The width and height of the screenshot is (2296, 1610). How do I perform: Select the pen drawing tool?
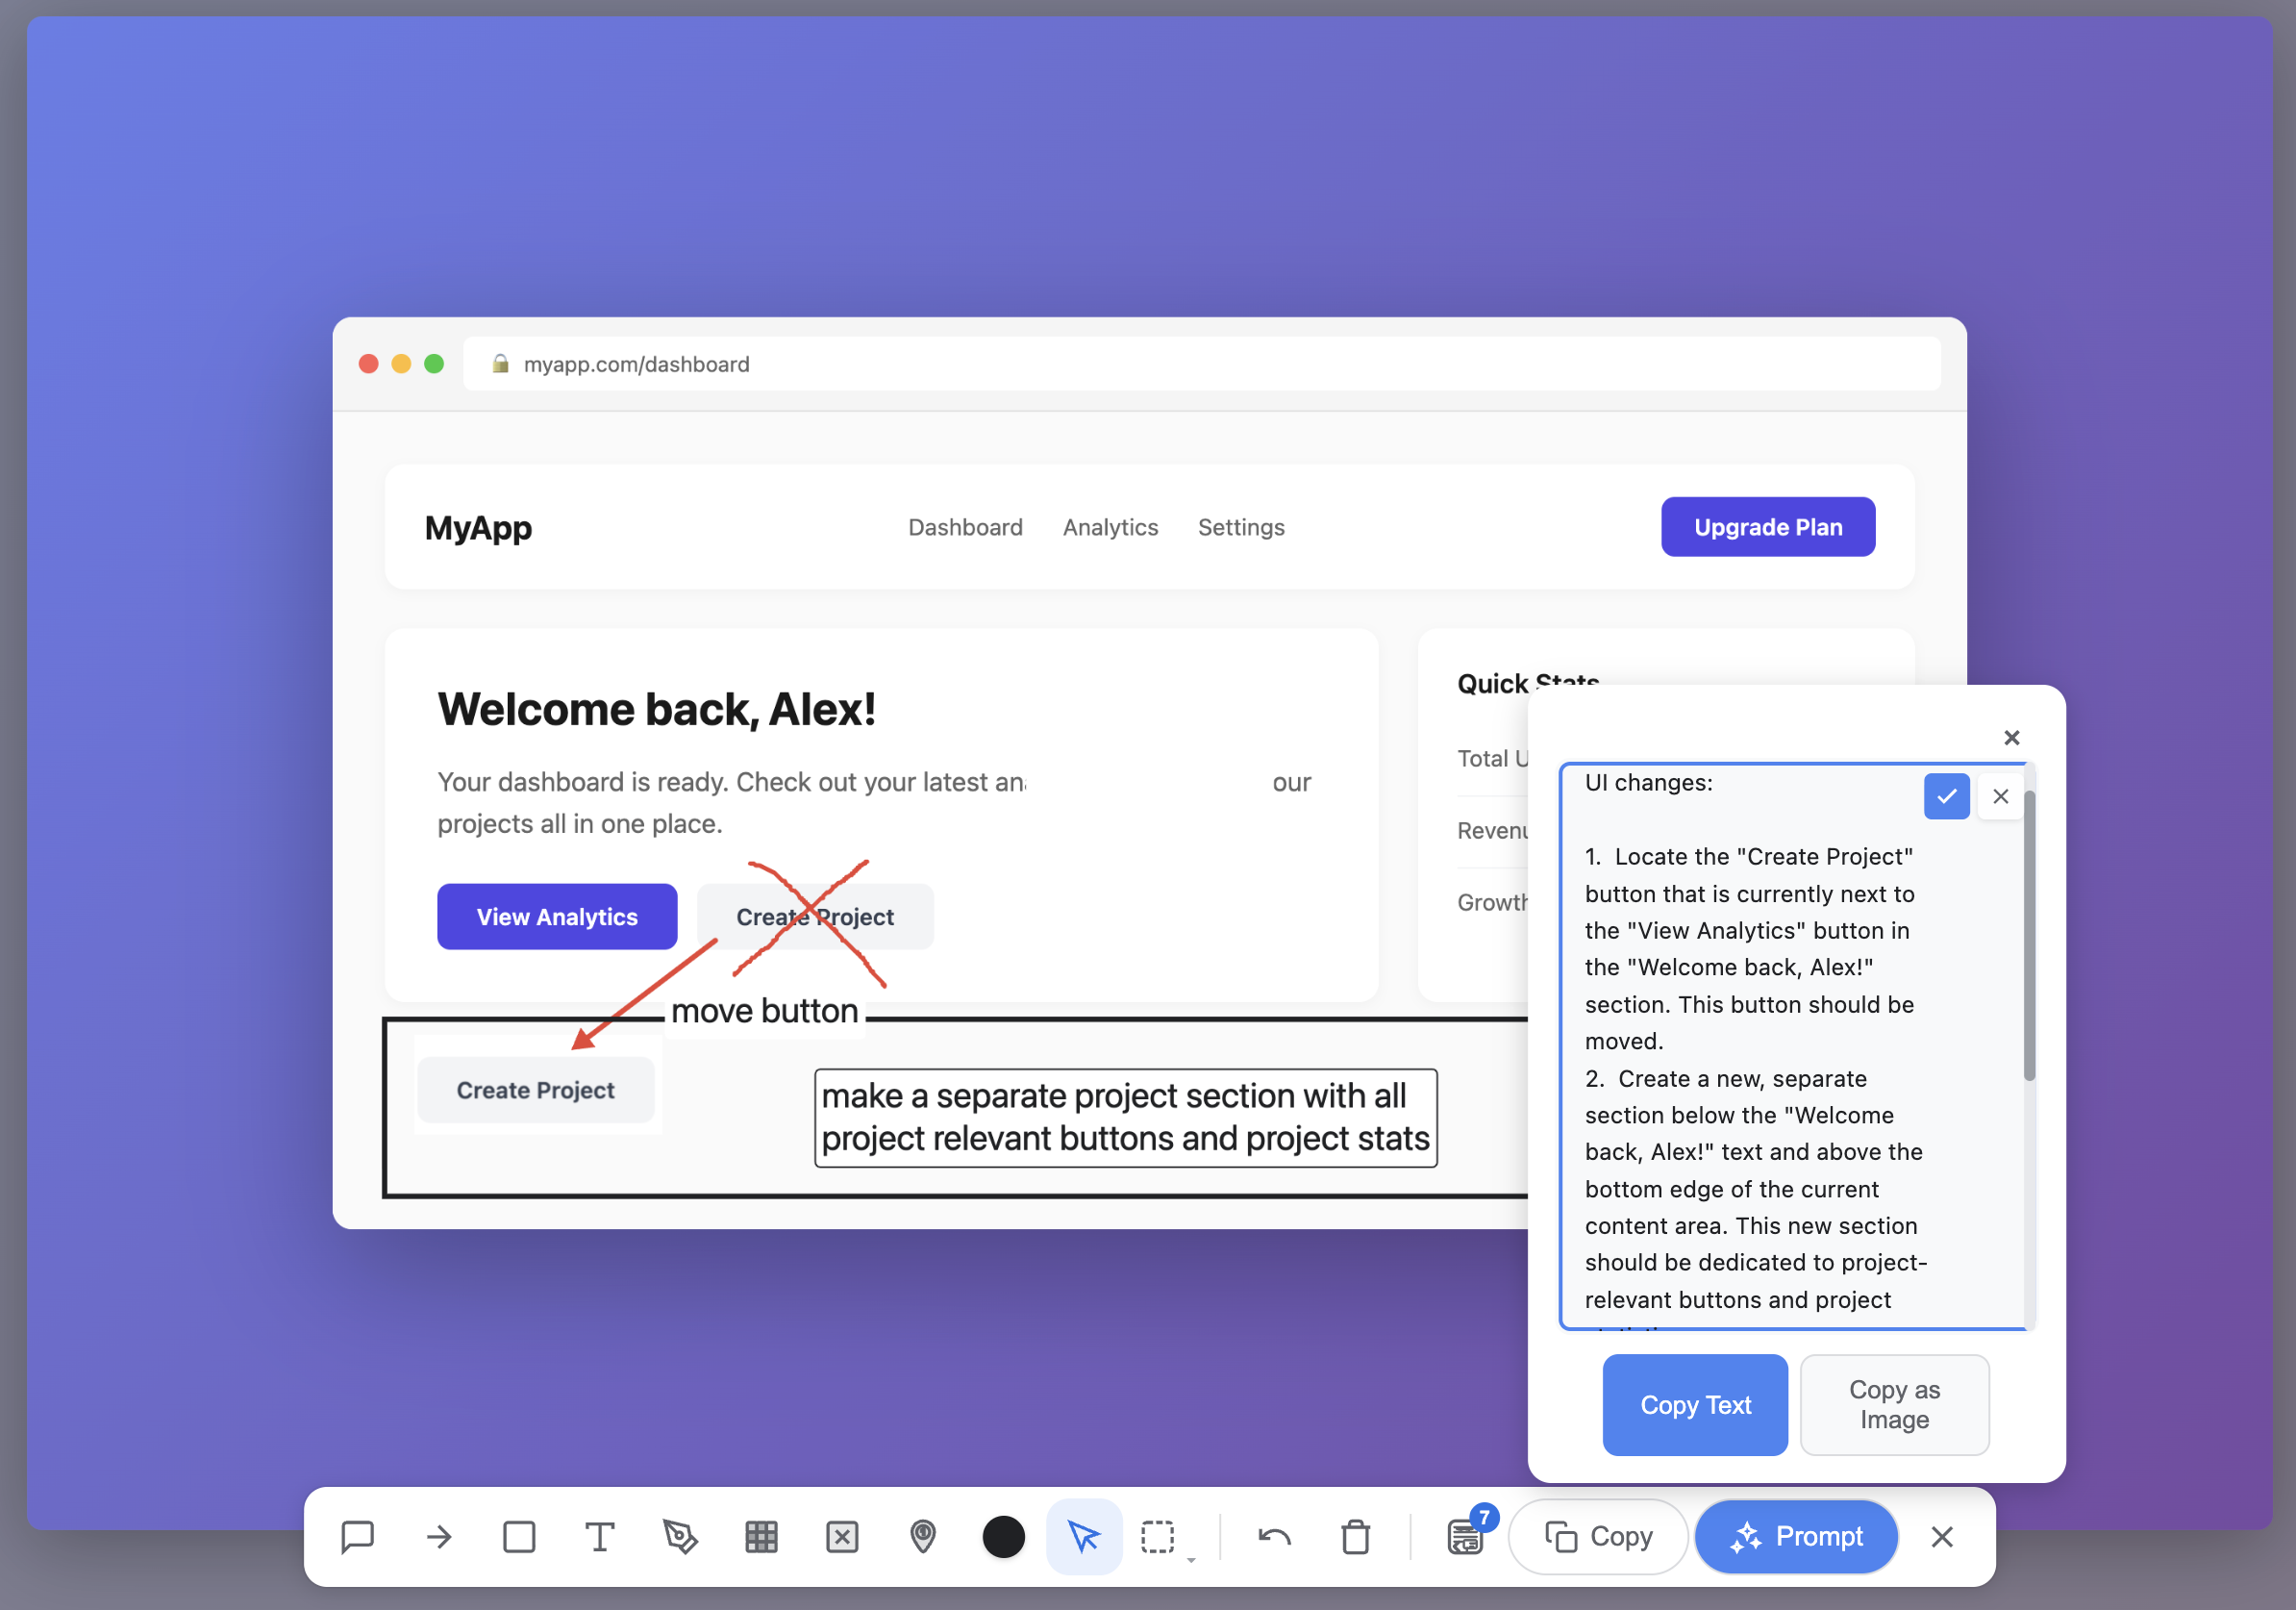pyautogui.click(x=681, y=1537)
